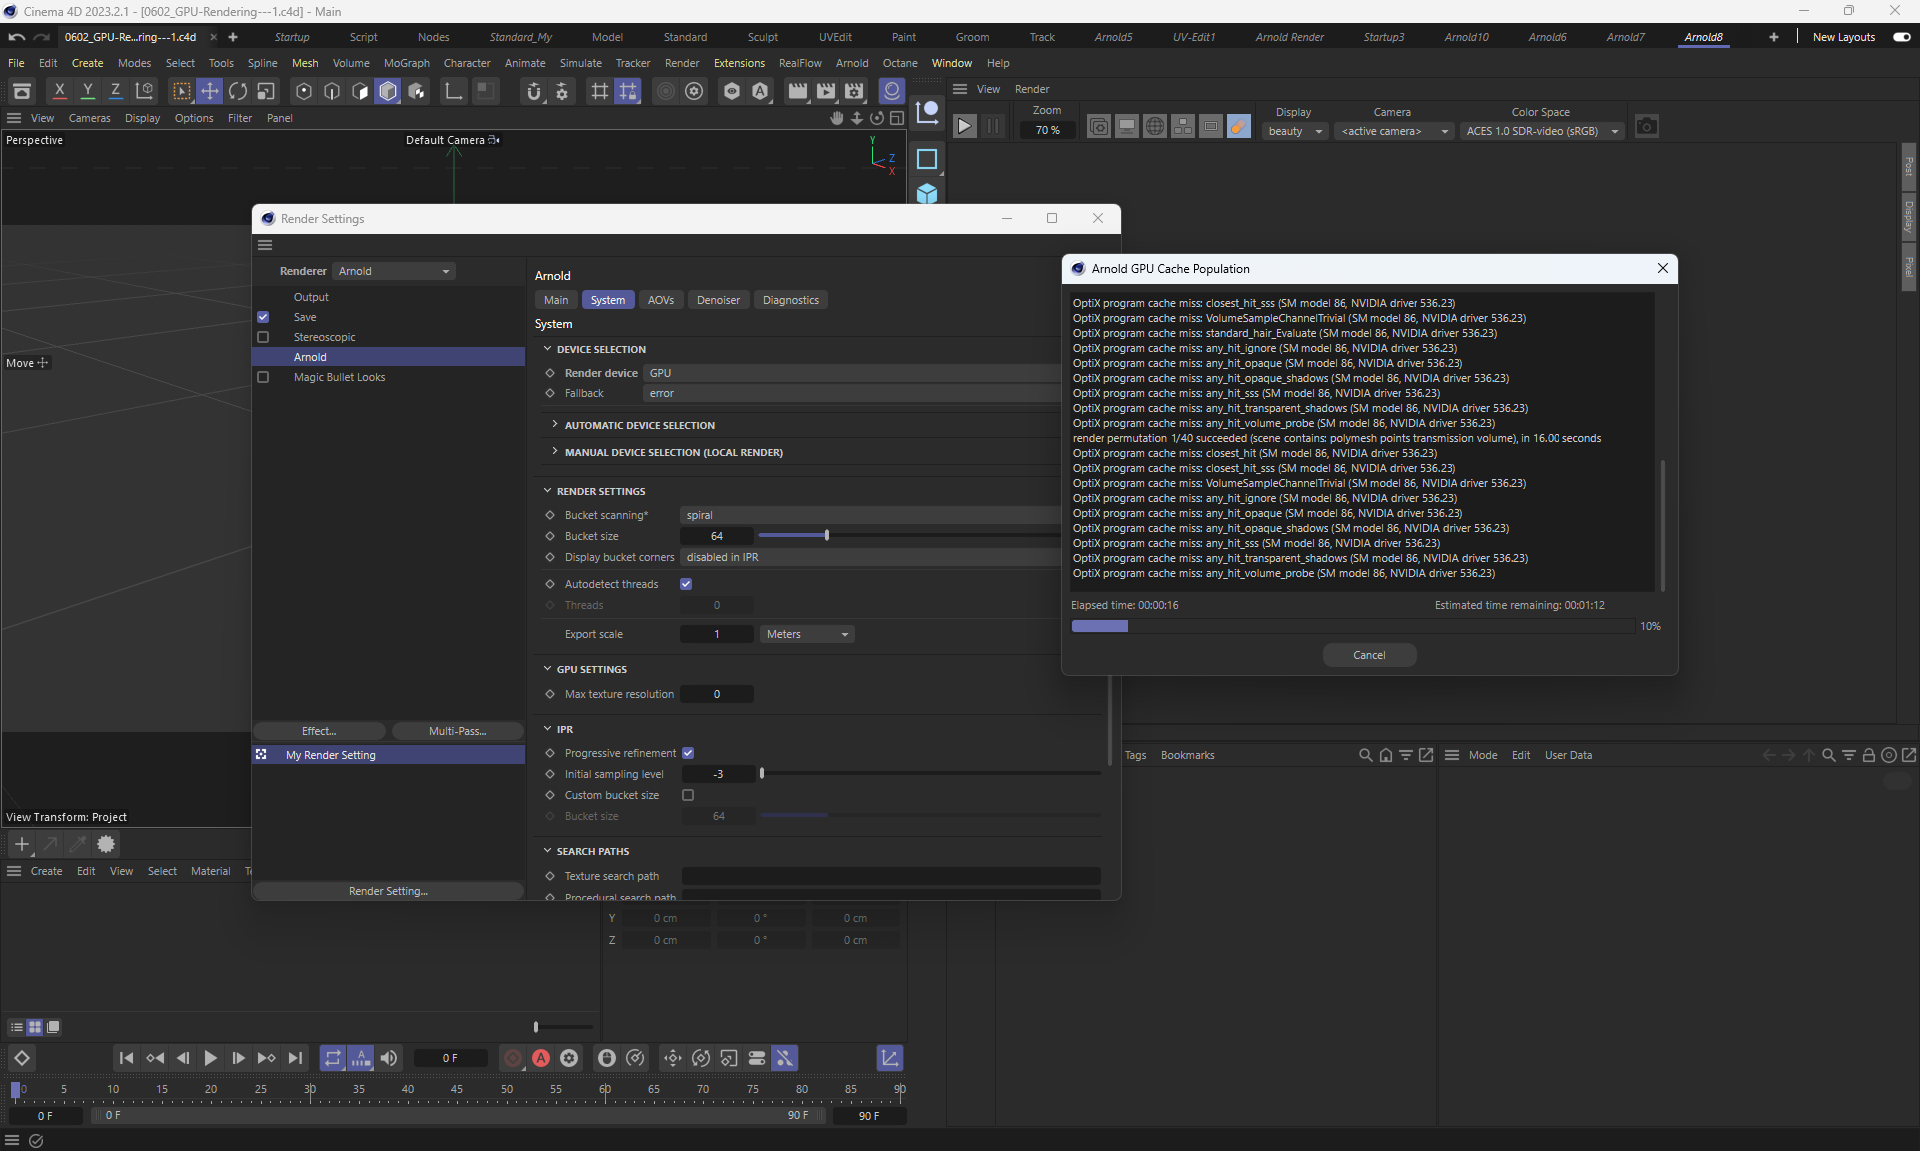Open the Display beauty dropdown
The height and width of the screenshot is (1151, 1920).
1295,131
